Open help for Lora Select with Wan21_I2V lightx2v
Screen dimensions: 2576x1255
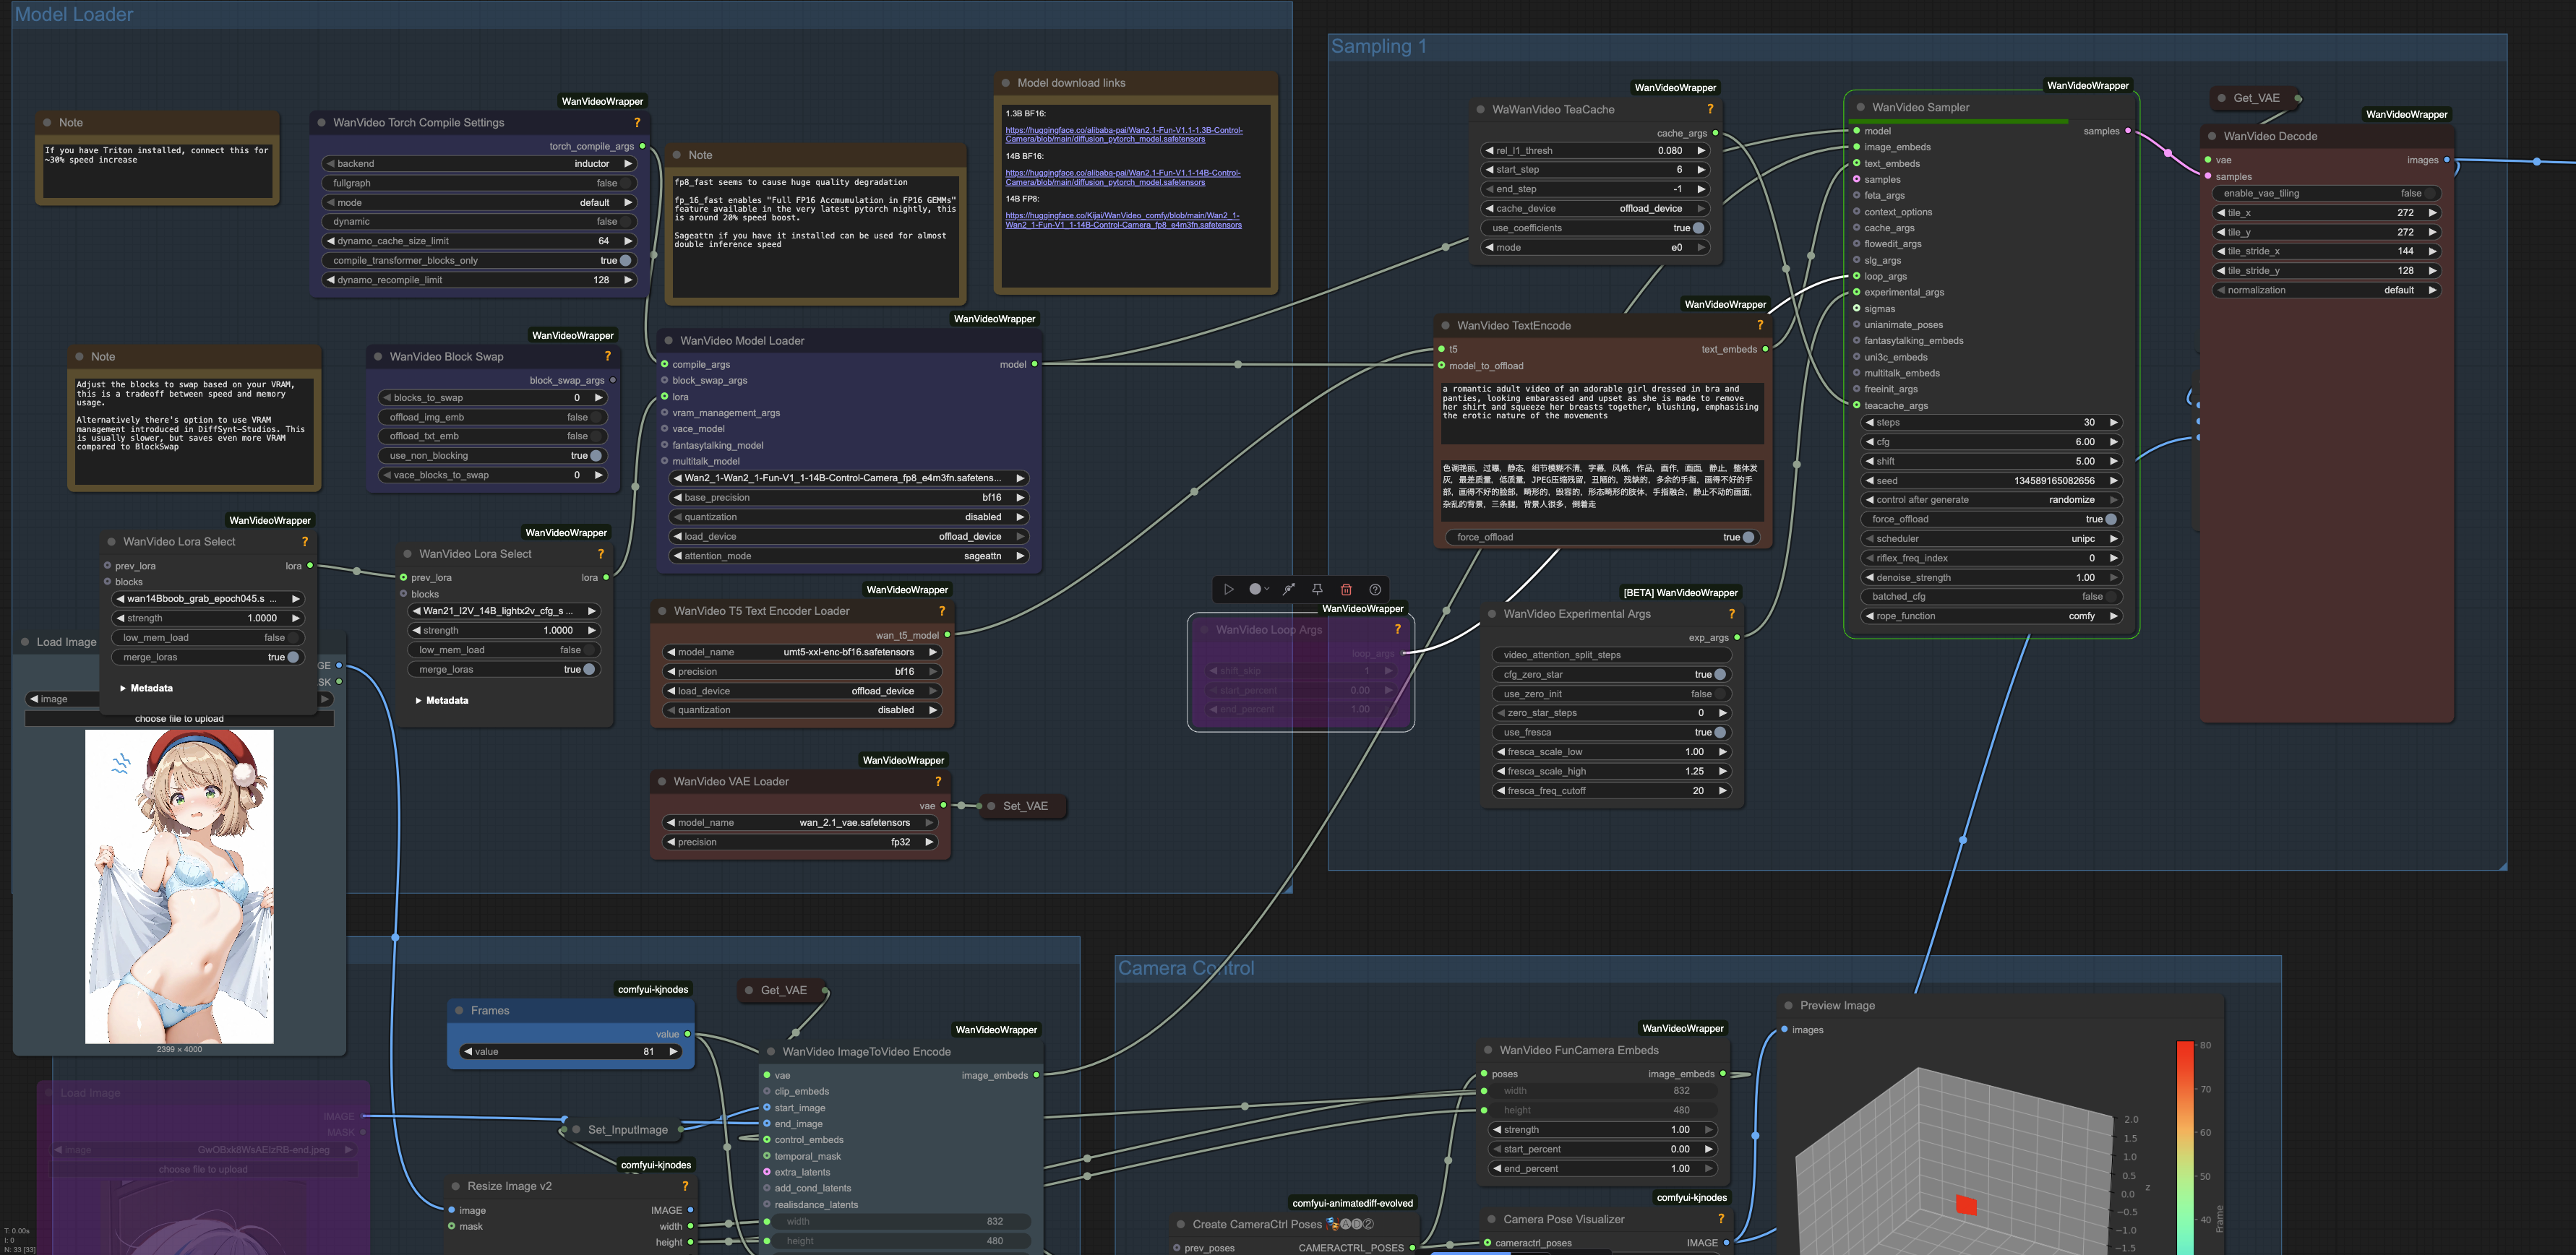(x=601, y=553)
